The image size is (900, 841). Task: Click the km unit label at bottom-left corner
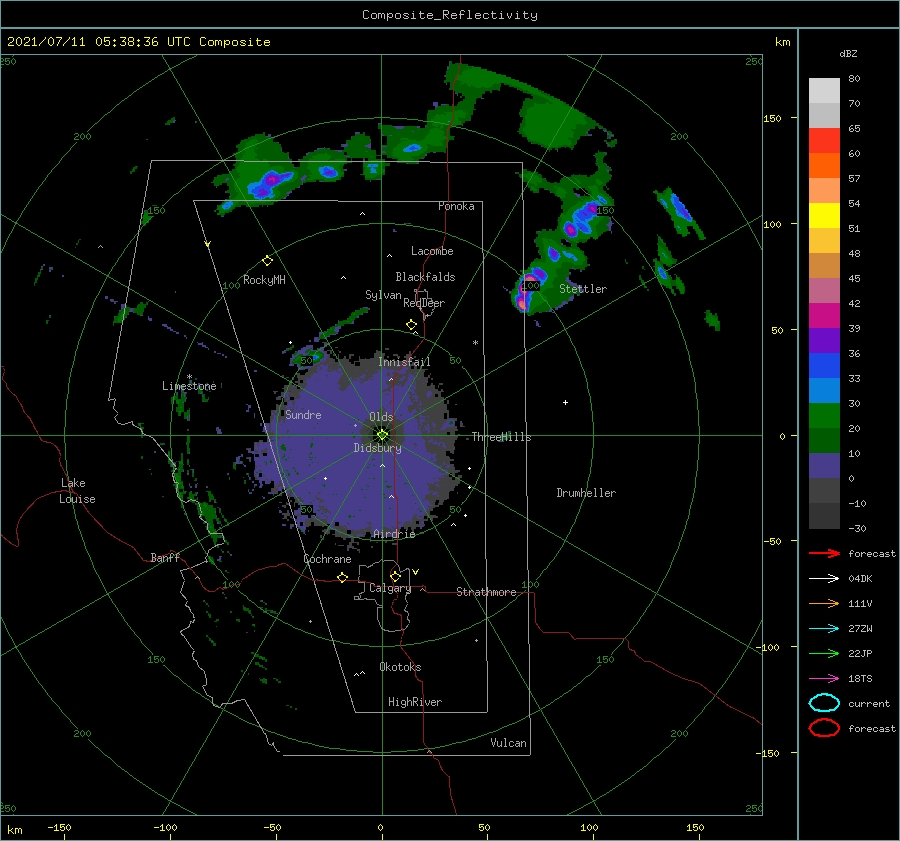[14, 830]
